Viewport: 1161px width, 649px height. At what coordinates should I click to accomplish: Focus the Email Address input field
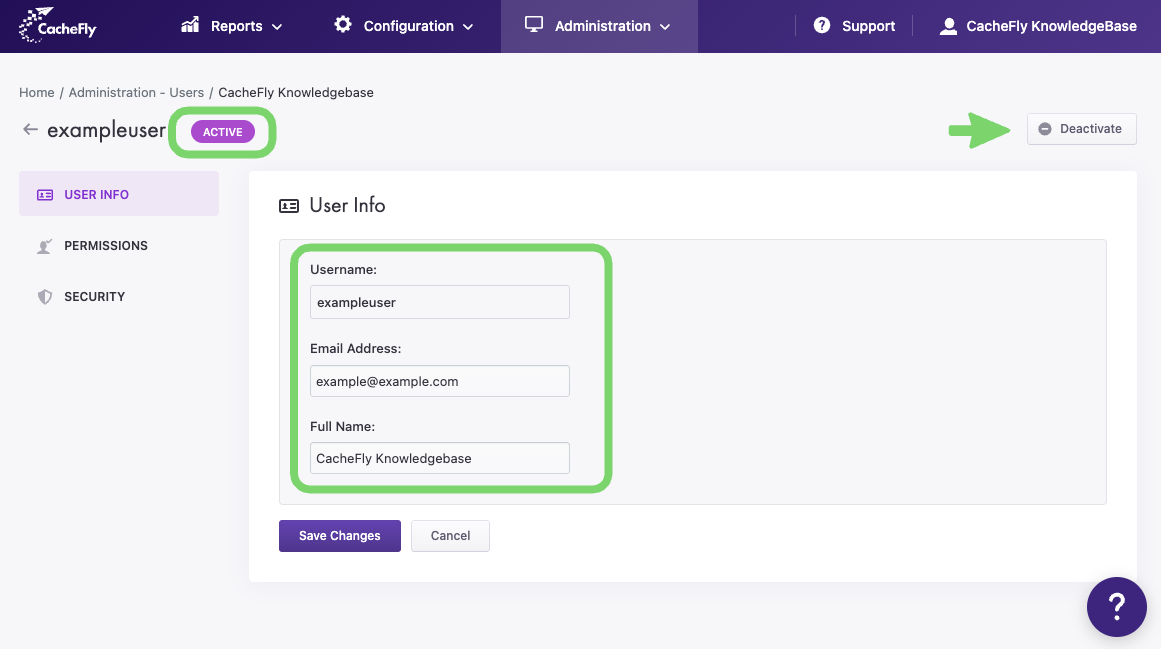click(440, 381)
